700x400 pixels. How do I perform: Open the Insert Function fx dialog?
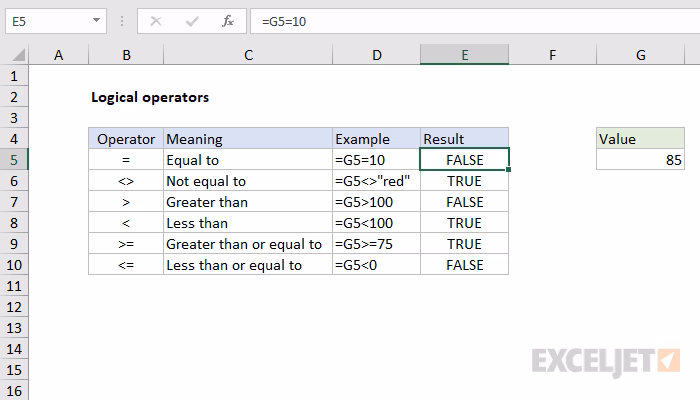click(x=228, y=21)
